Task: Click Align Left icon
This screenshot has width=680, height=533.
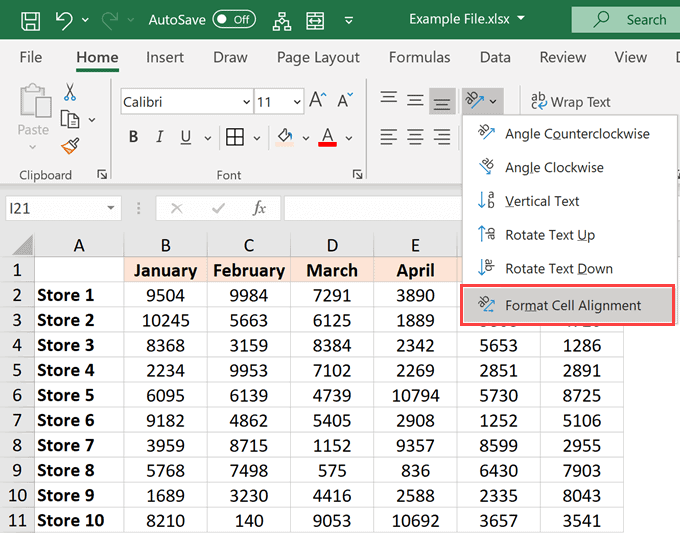Action: click(388, 137)
